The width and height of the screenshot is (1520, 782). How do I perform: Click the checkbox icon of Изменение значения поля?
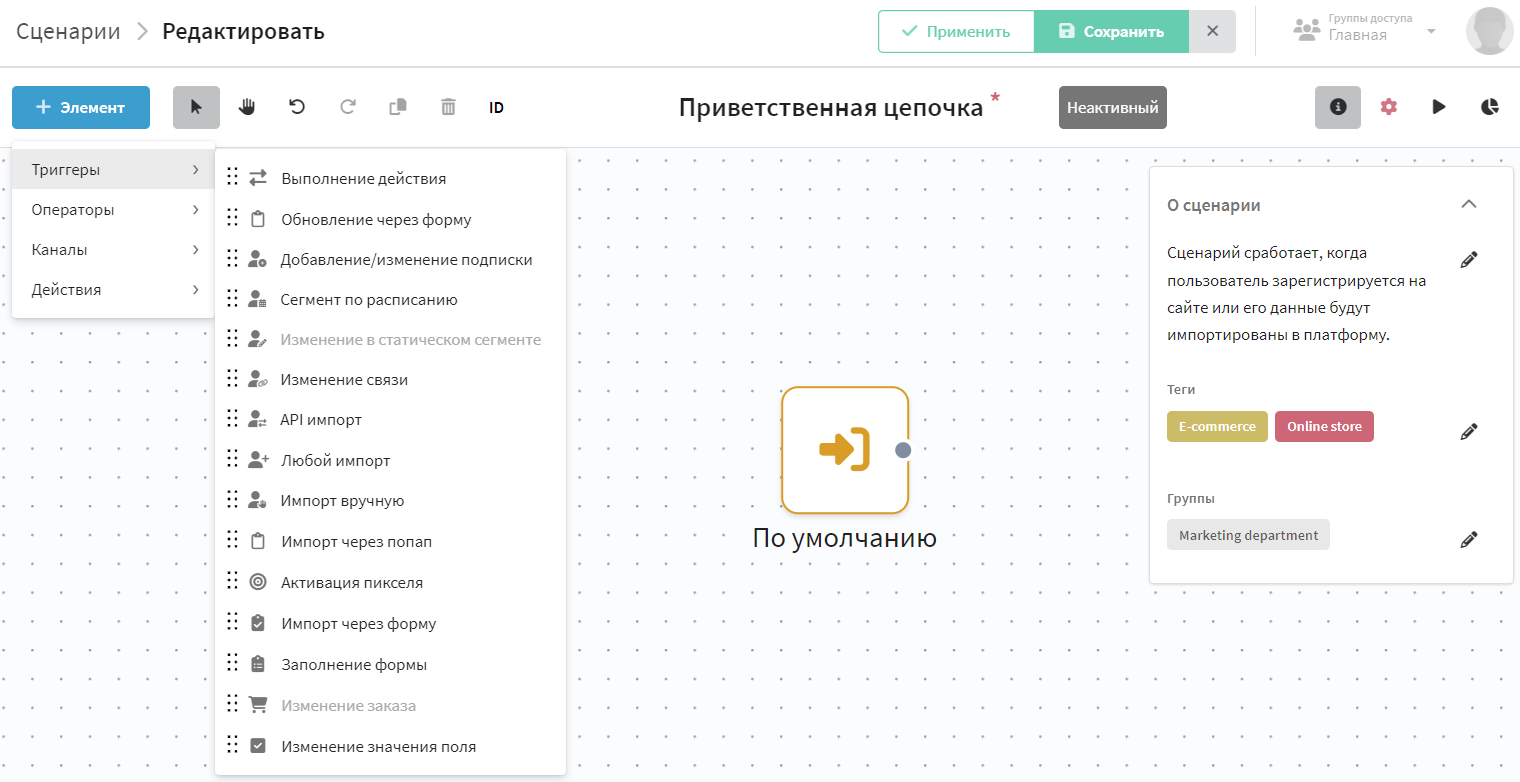[258, 746]
